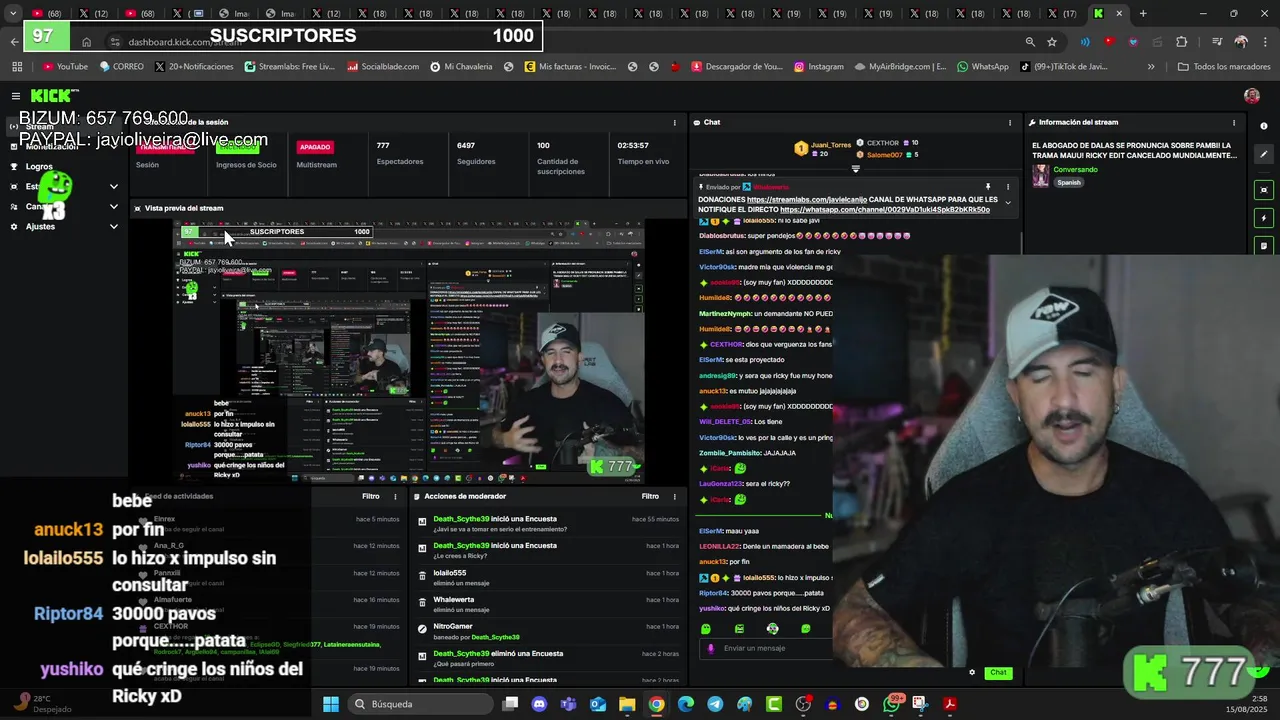Open Telegram from the taskbar
Image resolution: width=1280 pixels, height=720 pixels.
pyautogui.click(x=715, y=704)
